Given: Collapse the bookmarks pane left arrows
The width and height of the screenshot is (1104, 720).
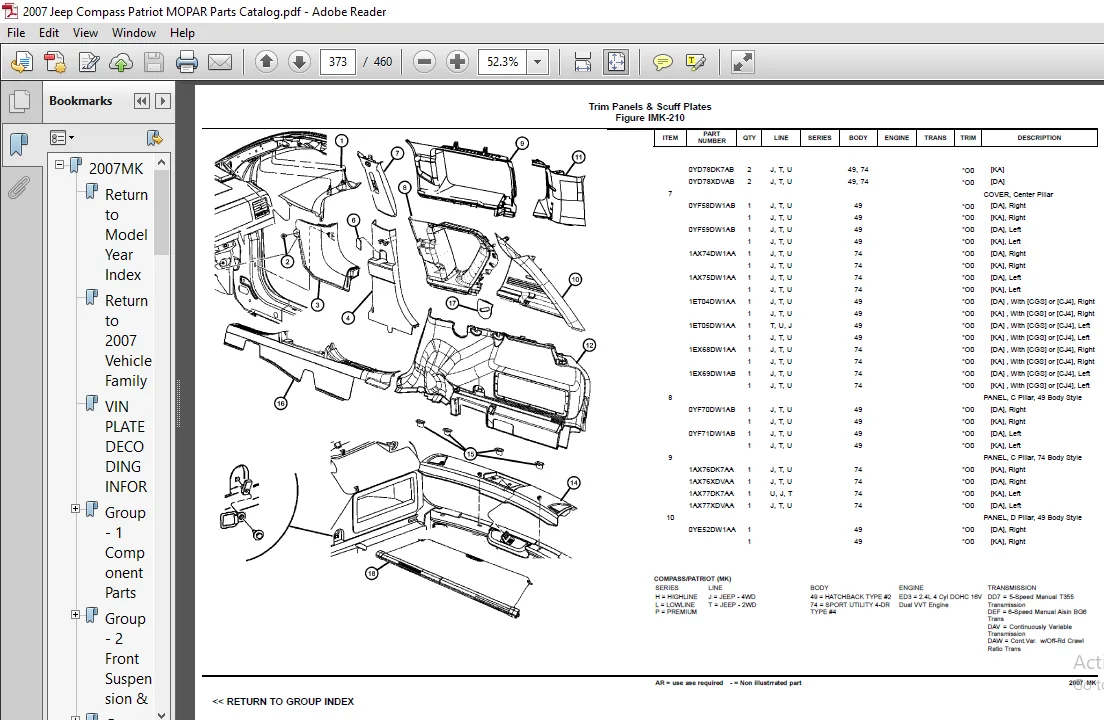Looking at the screenshot, I should click(x=142, y=101).
